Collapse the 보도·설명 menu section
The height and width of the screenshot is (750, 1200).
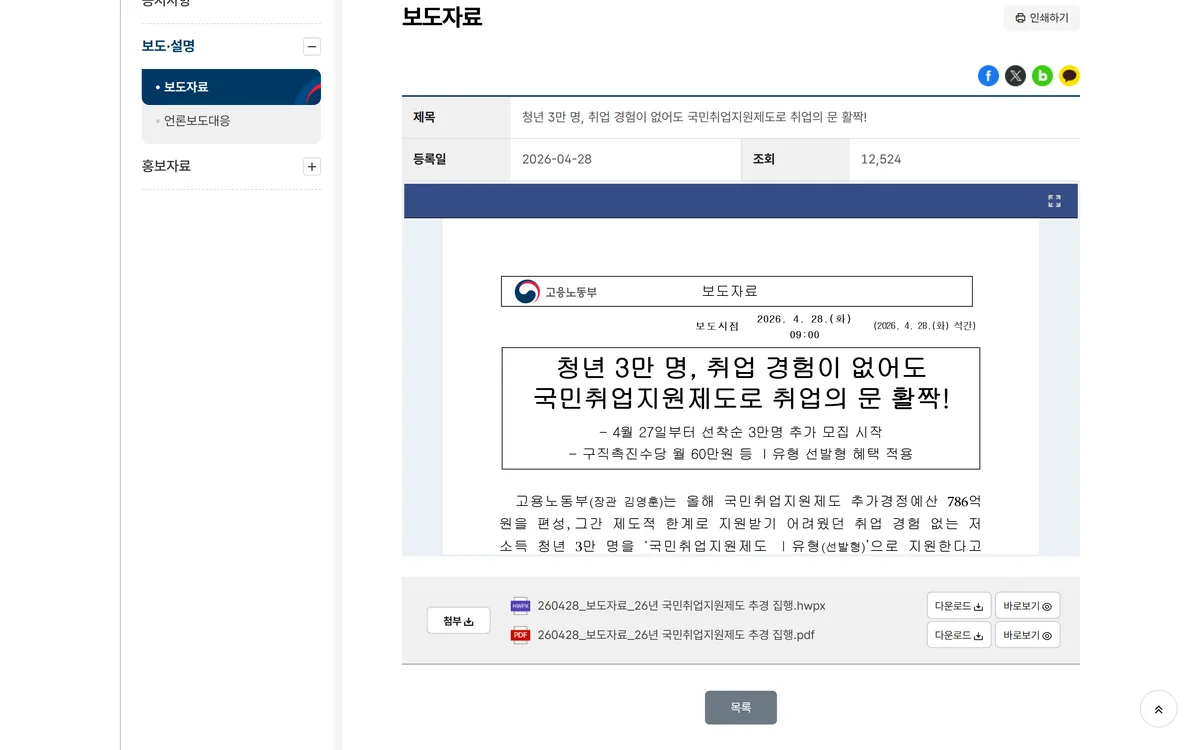pyautogui.click(x=312, y=46)
